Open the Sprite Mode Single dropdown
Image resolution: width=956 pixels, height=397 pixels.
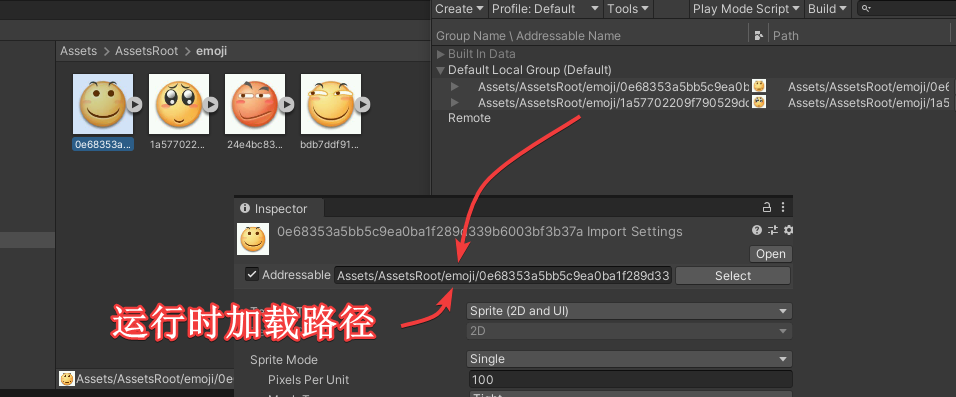629,359
